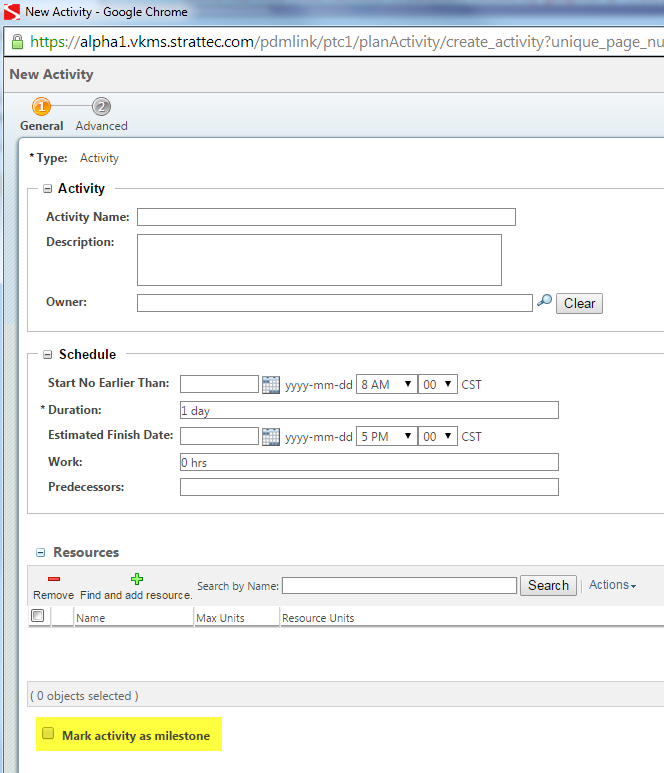664x773 pixels.
Task: Collapse the Schedule section
Action: click(47, 355)
